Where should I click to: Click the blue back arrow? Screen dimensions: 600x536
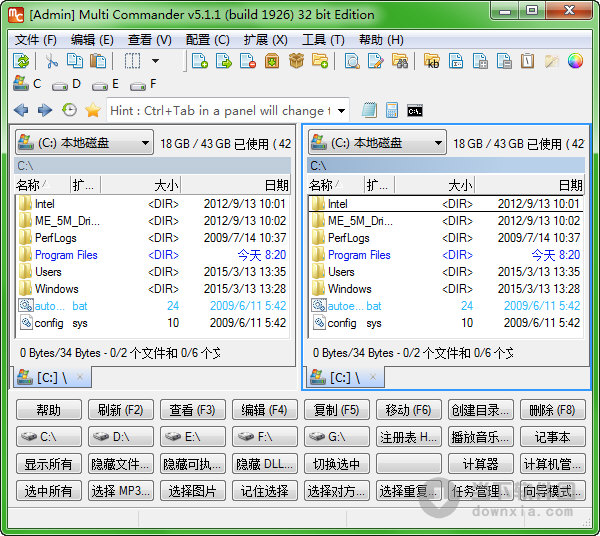point(21,111)
